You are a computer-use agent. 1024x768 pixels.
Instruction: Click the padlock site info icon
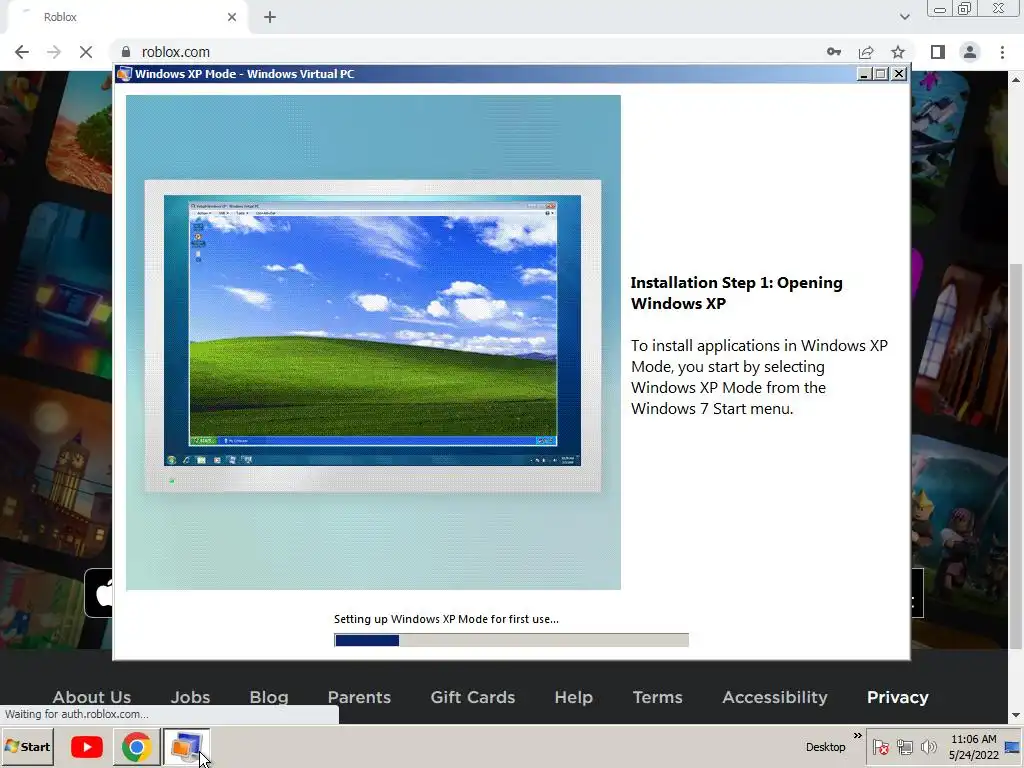tap(126, 52)
